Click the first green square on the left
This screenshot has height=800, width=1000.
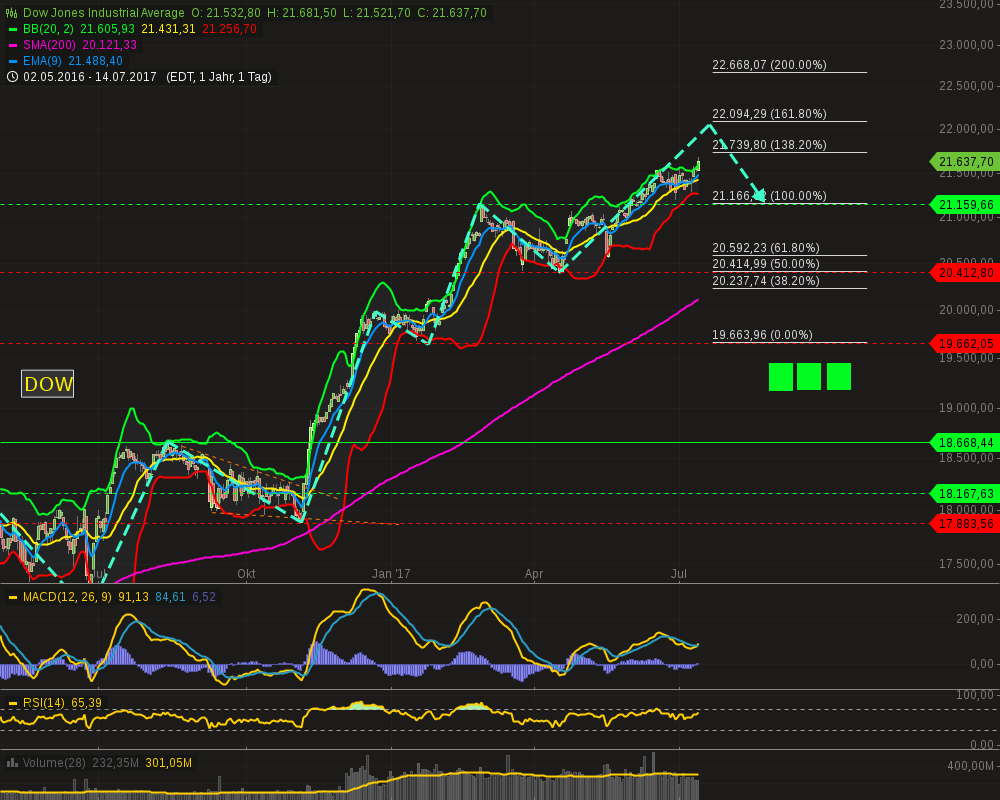click(781, 377)
